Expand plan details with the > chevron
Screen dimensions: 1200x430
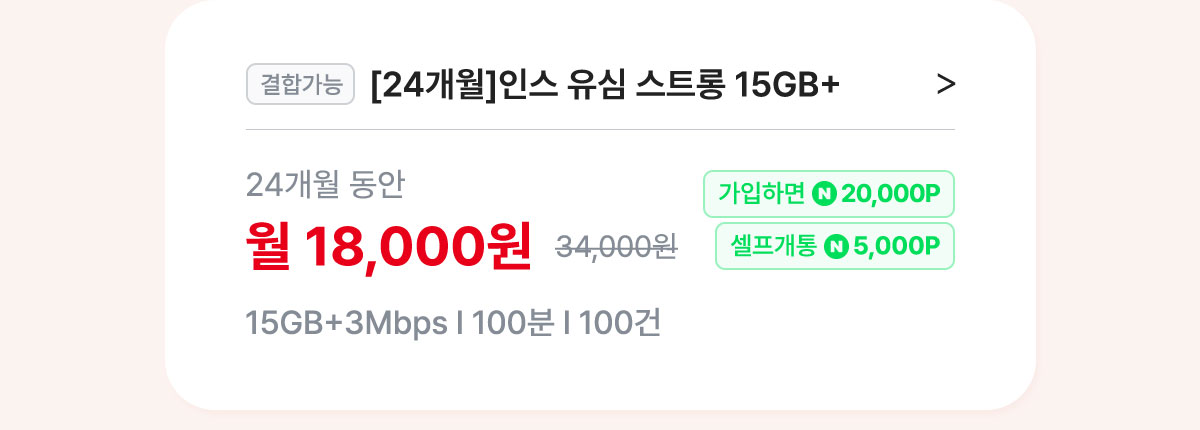coord(946,86)
